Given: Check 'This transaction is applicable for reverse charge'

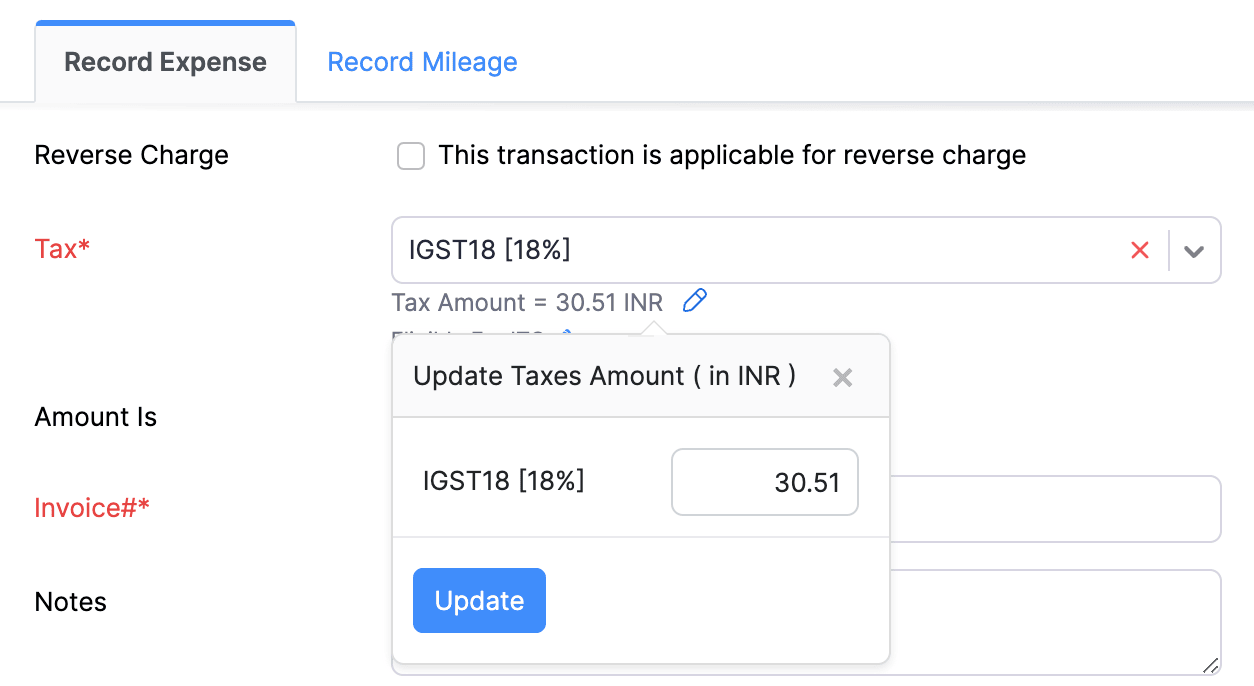Looking at the screenshot, I should tap(410, 156).
